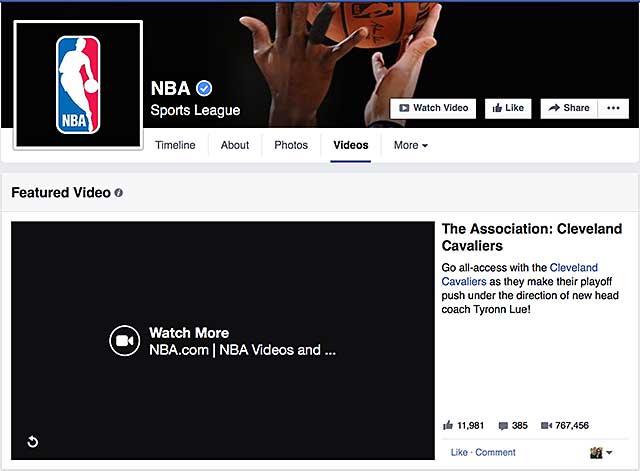This screenshot has width=640, height=471.
Task: Like the NBA page
Action: tap(508, 108)
